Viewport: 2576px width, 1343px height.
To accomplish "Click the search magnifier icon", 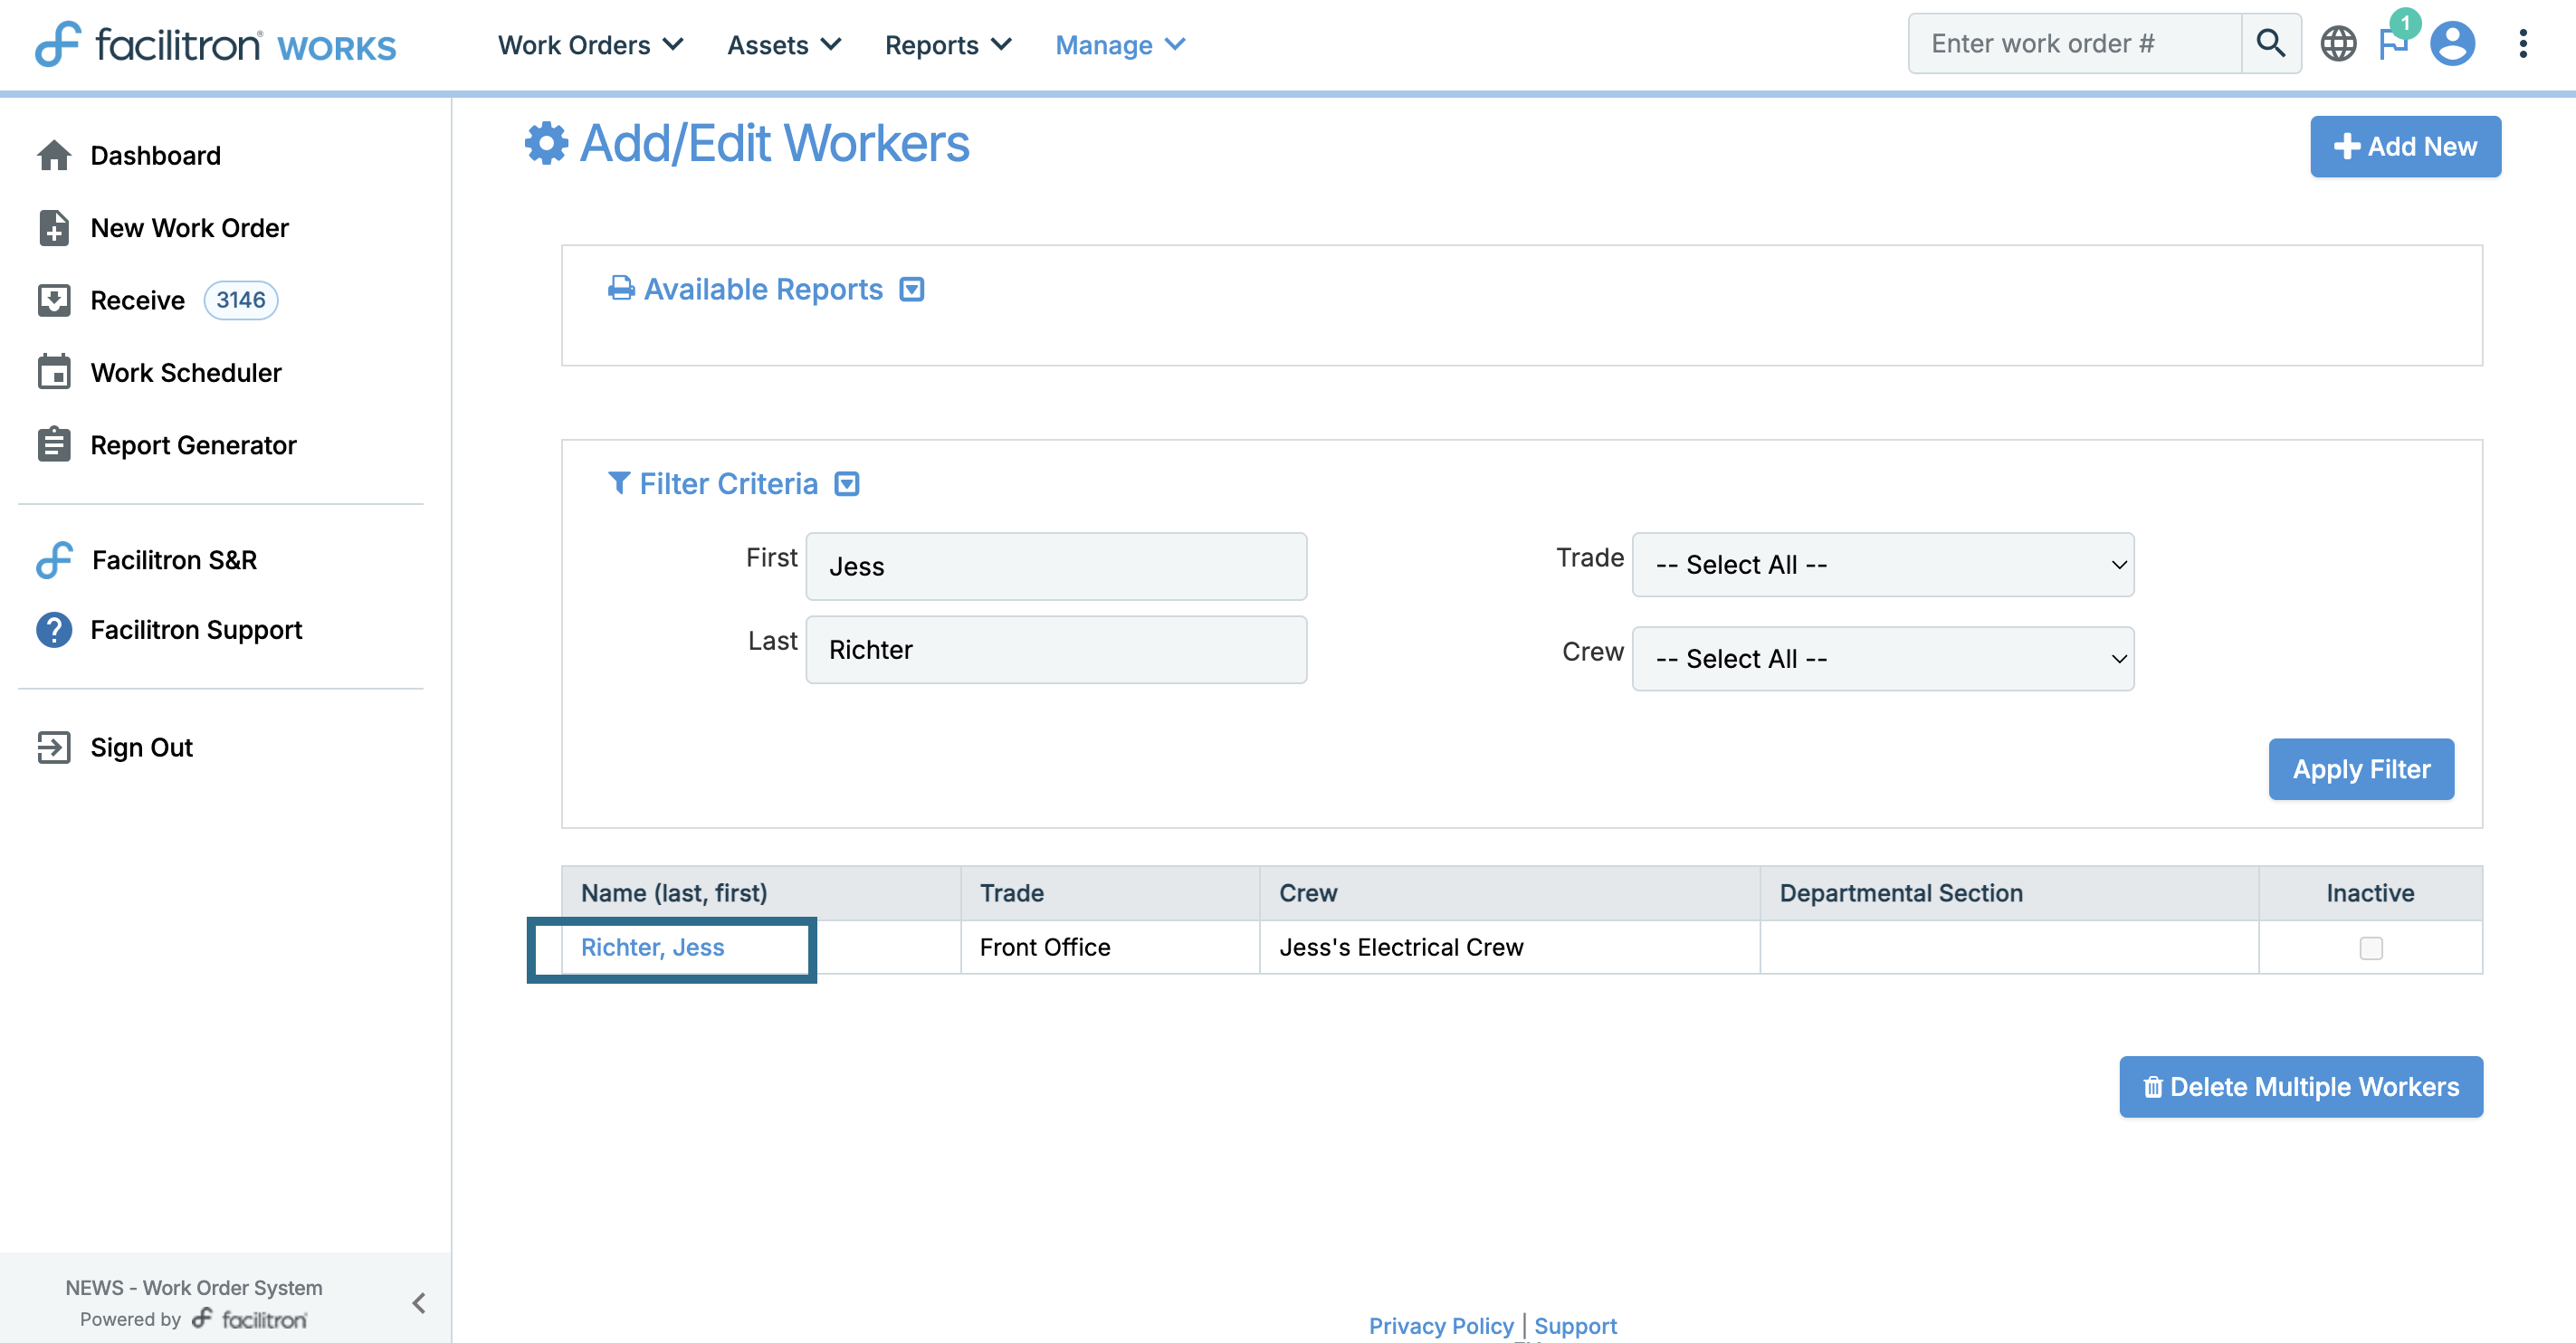I will coord(2270,44).
